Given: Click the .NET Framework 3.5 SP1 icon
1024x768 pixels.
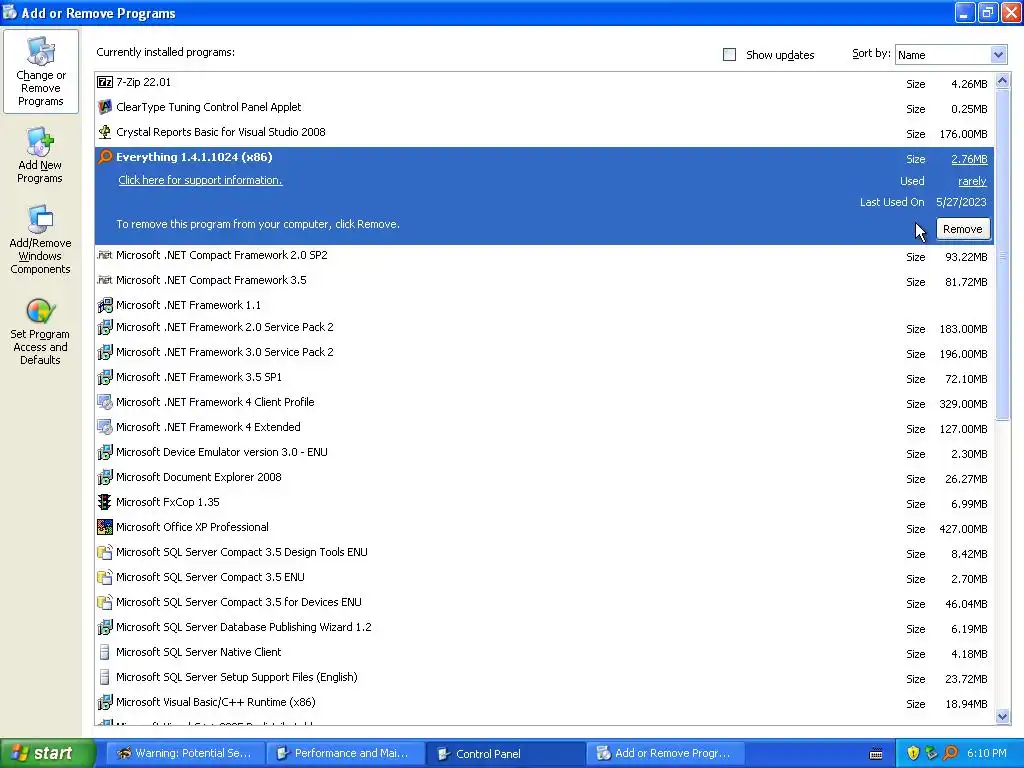Looking at the screenshot, I should (104, 377).
